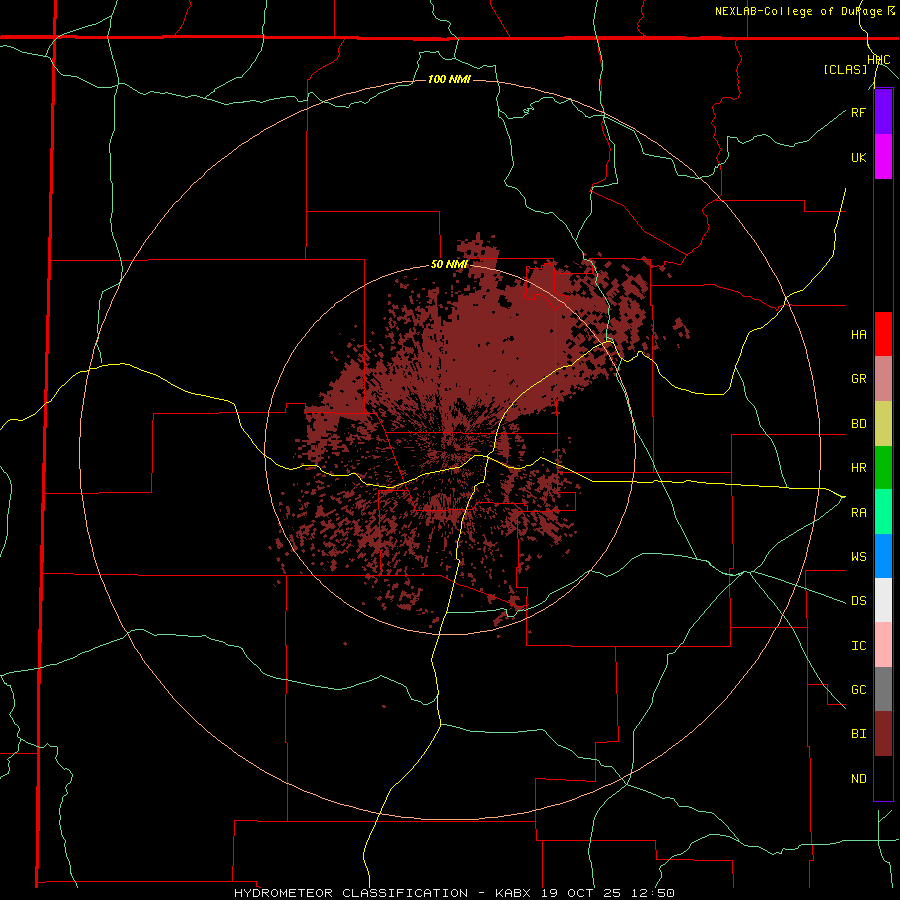The image size is (900, 900).
Task: Click the KABX station identifier
Action: click(513, 893)
